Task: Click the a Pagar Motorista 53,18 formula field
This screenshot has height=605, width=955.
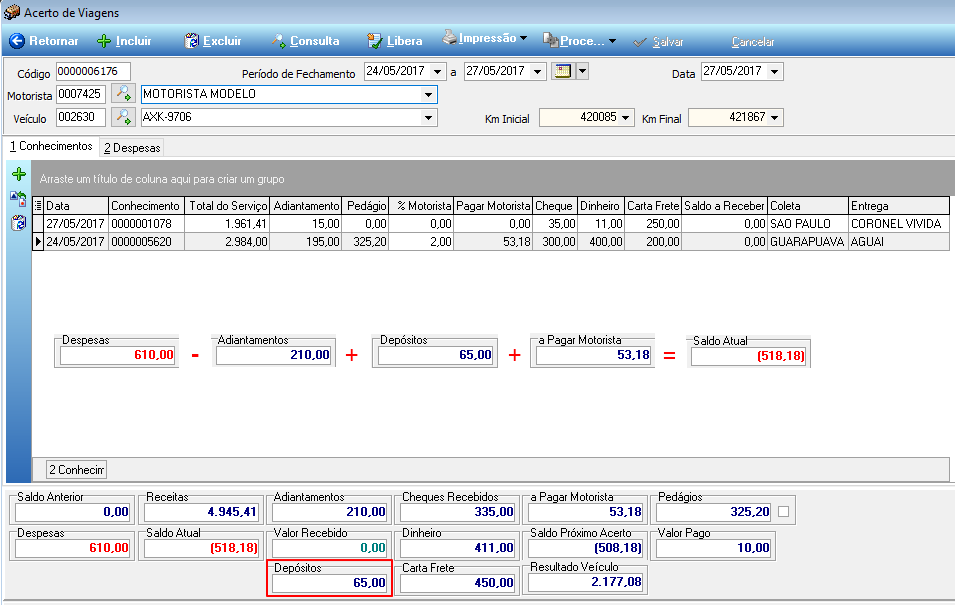Action: pyautogui.click(x=594, y=355)
